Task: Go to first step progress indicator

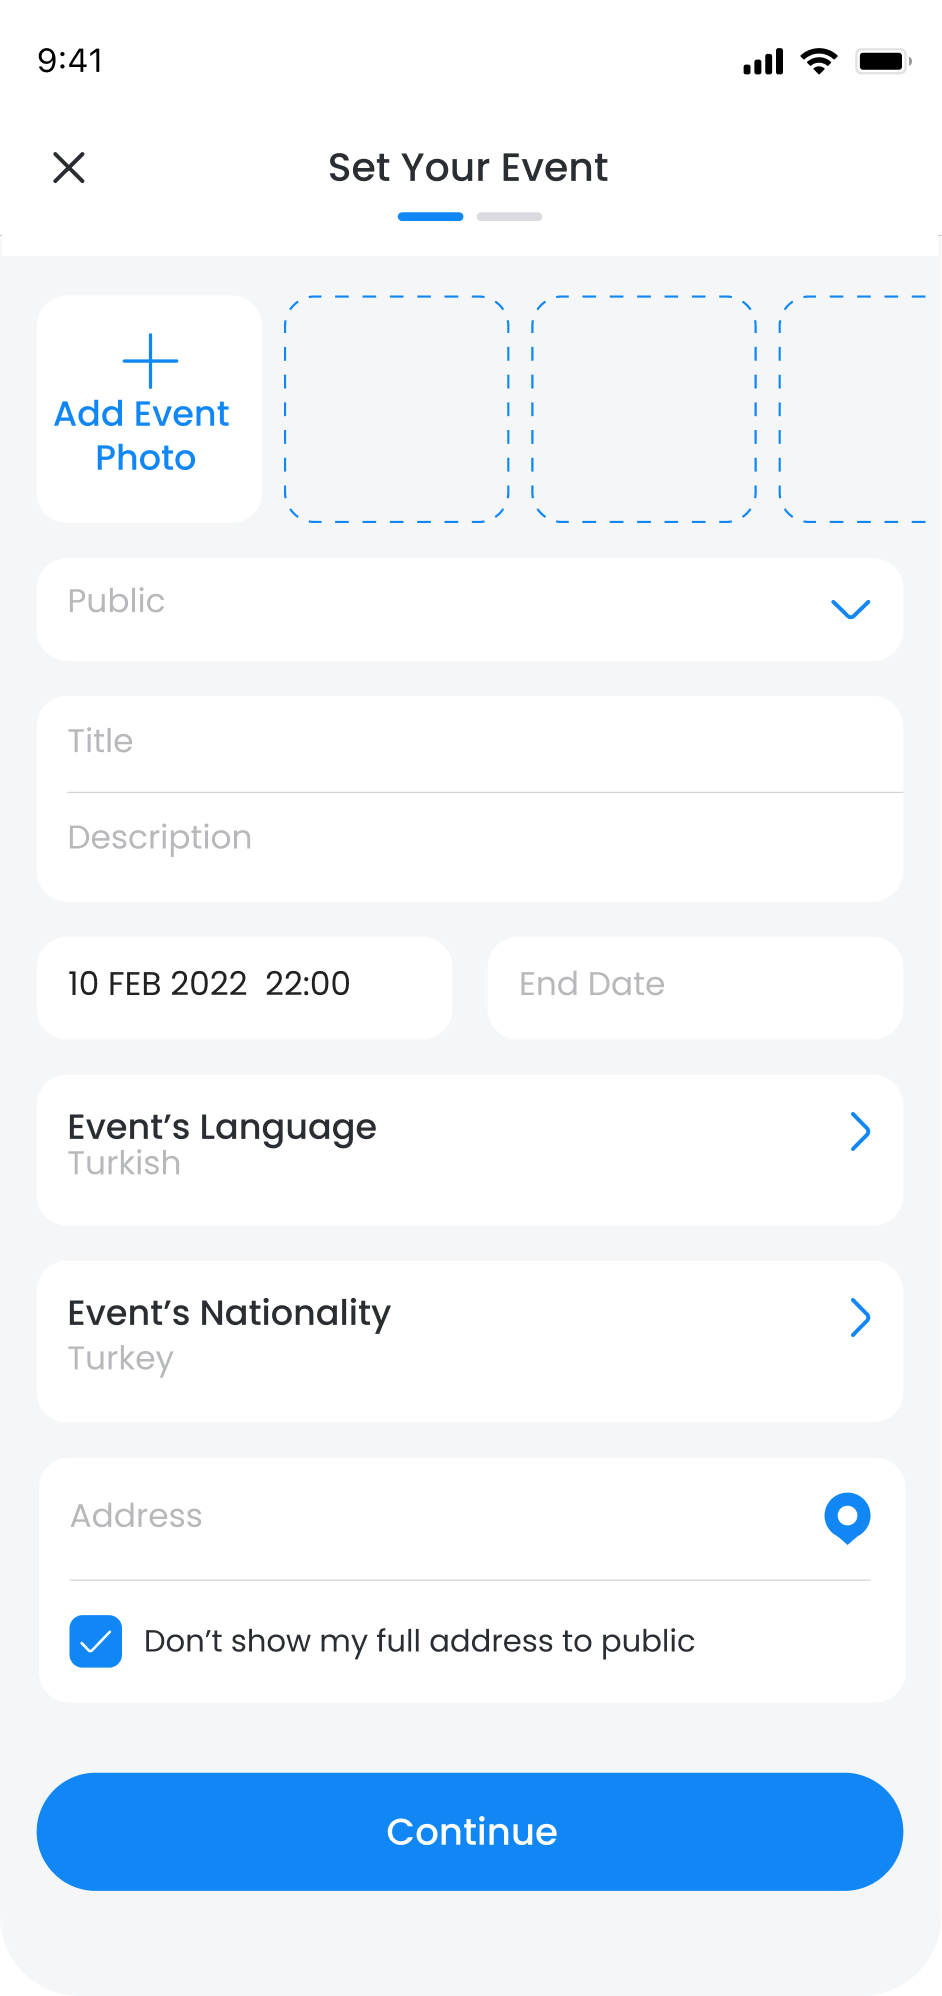Action: (430, 216)
